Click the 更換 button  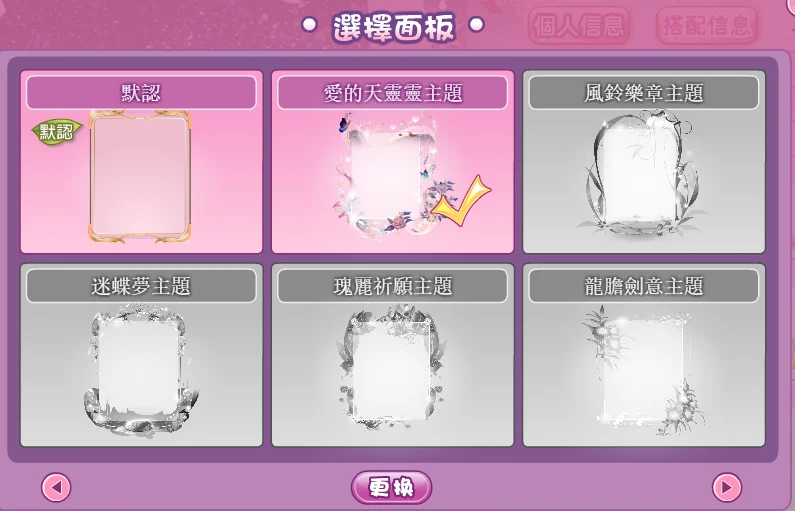point(391,488)
